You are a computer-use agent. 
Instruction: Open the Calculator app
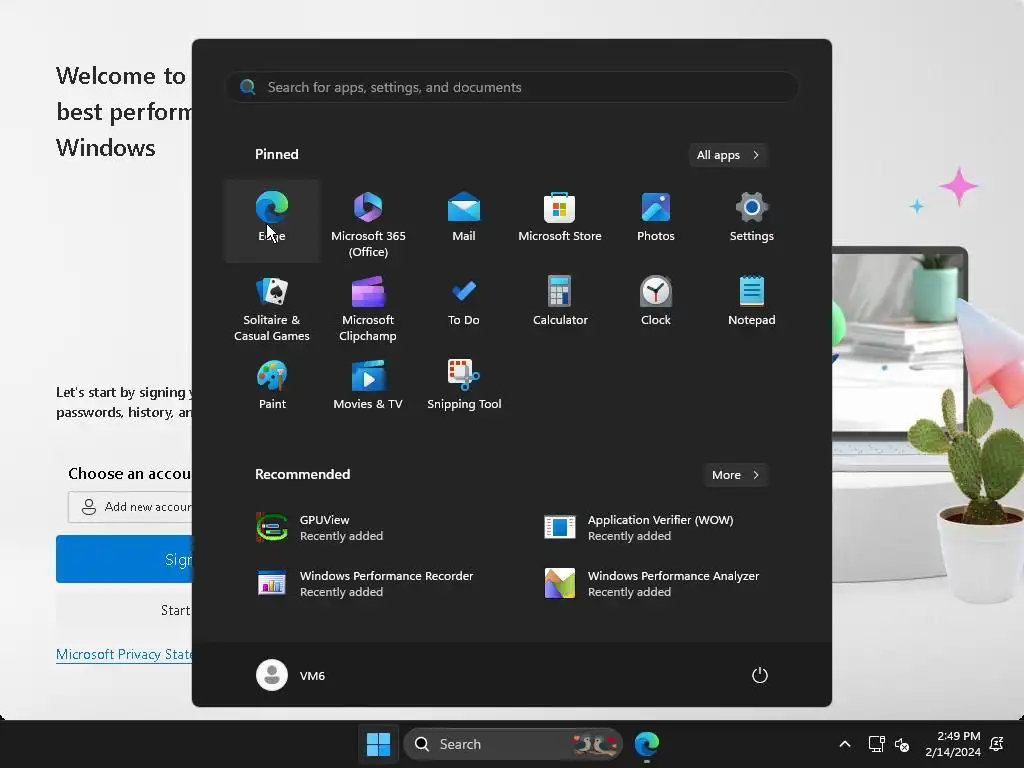tap(560, 305)
